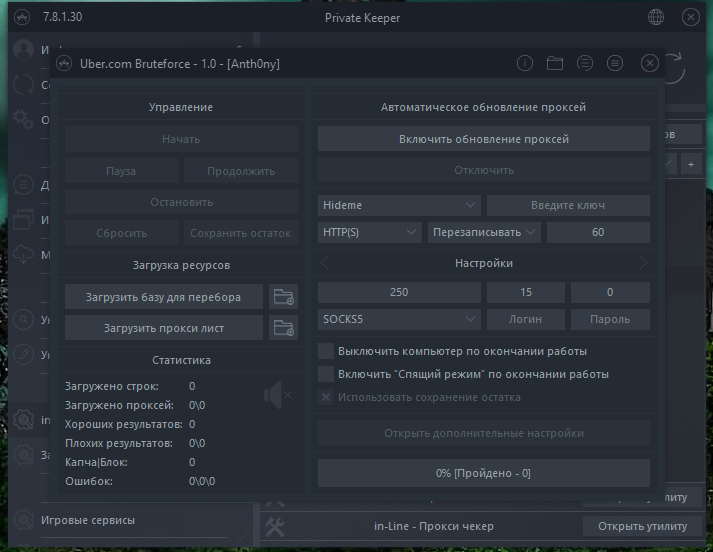
Task: Click Включить обновление проксей button
Action: pos(483,139)
